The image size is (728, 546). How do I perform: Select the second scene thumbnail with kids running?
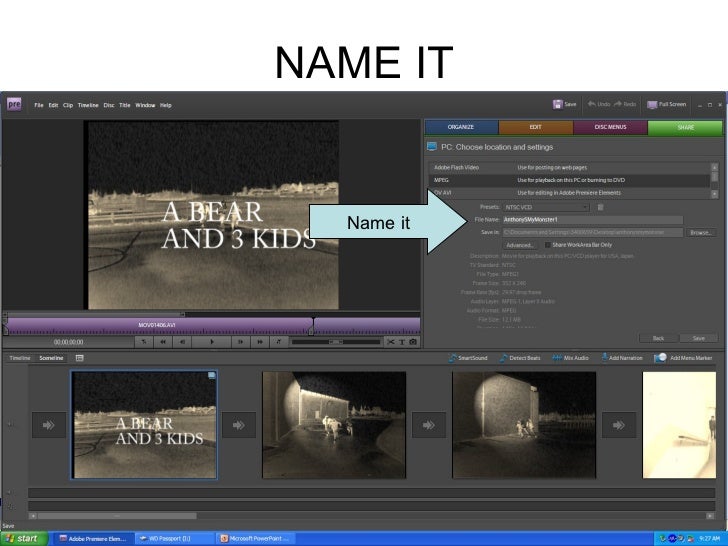(334, 425)
